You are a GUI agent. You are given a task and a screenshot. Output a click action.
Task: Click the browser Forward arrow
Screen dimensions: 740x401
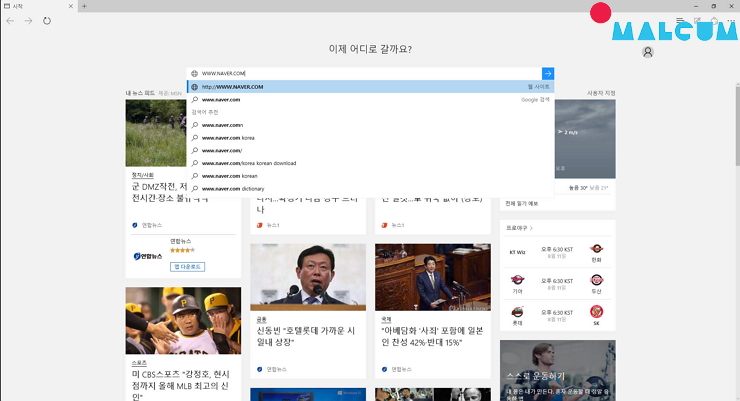[x=28, y=21]
